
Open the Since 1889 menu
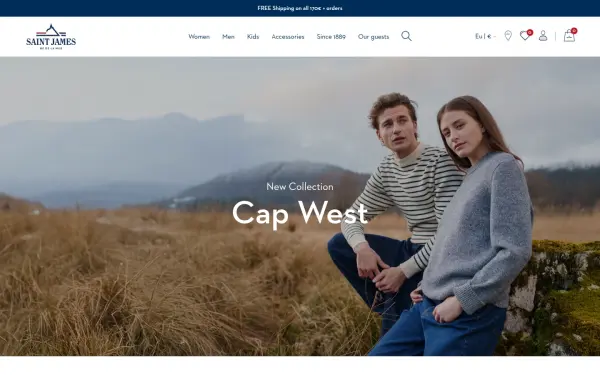point(331,37)
